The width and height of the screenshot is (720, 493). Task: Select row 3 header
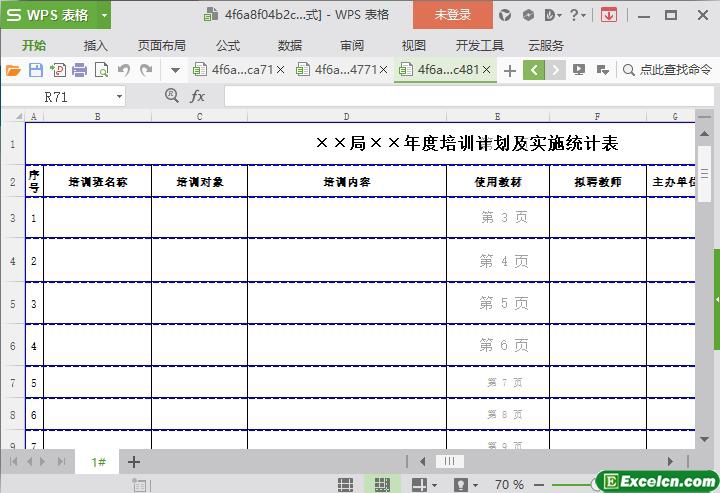click(x=13, y=218)
